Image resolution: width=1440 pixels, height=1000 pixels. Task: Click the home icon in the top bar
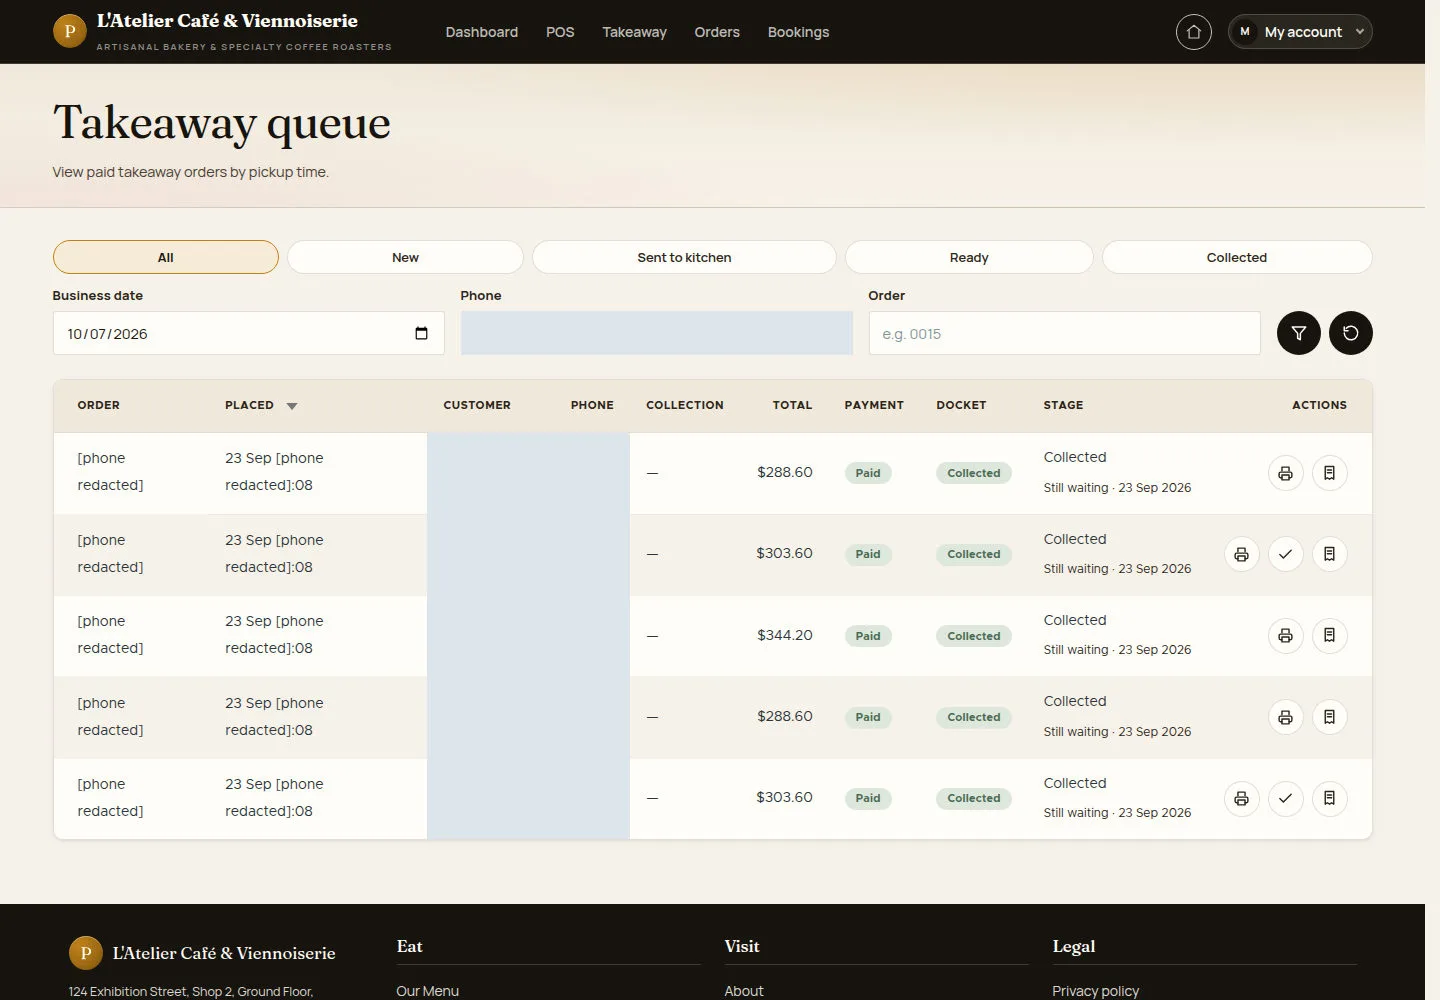coord(1193,32)
